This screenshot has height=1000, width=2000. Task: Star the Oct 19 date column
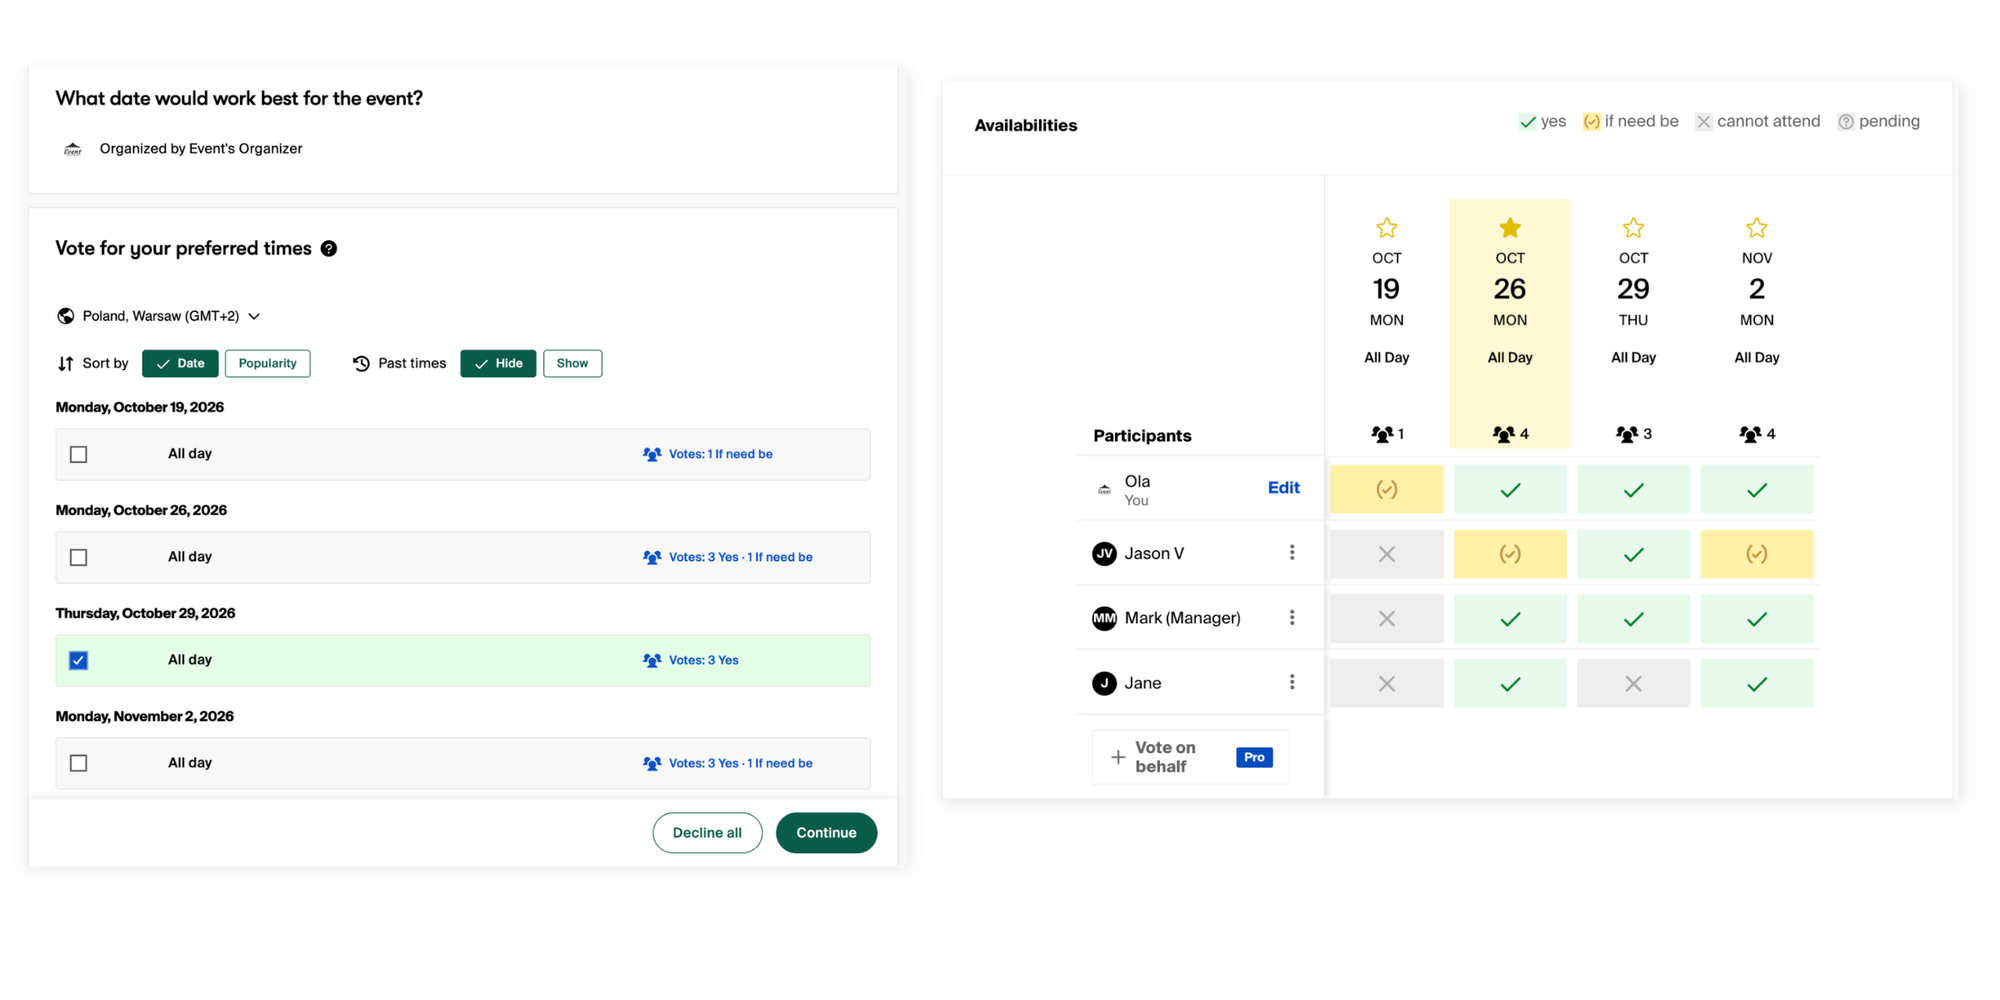coord(1386,228)
